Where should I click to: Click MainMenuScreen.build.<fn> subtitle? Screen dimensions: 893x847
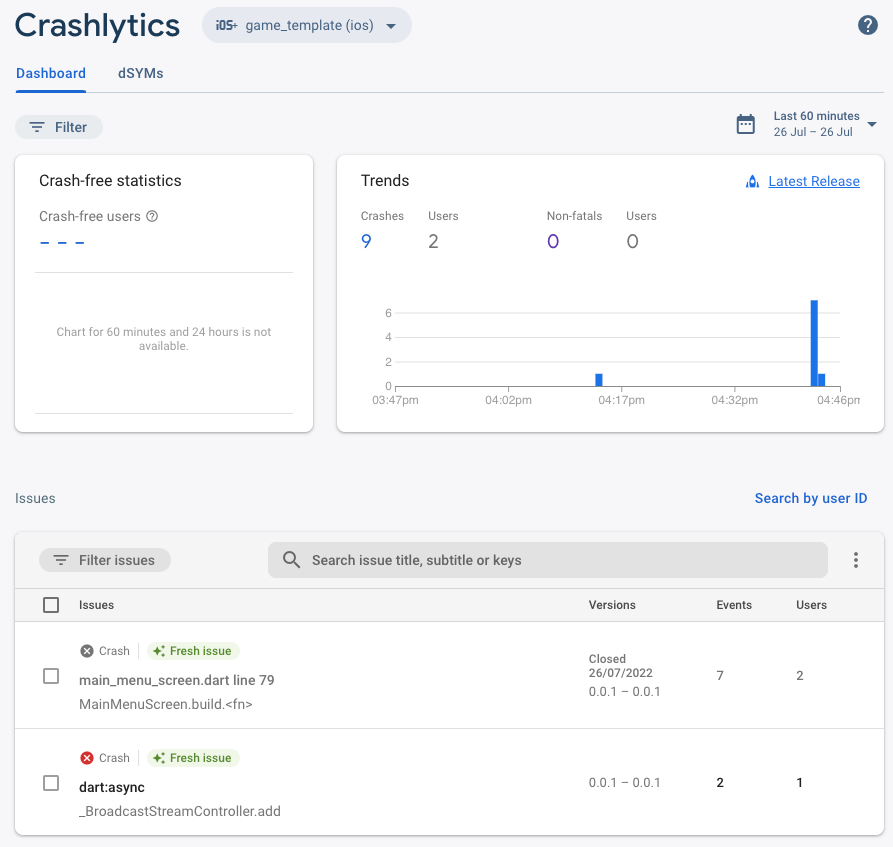pyautogui.click(x=166, y=704)
